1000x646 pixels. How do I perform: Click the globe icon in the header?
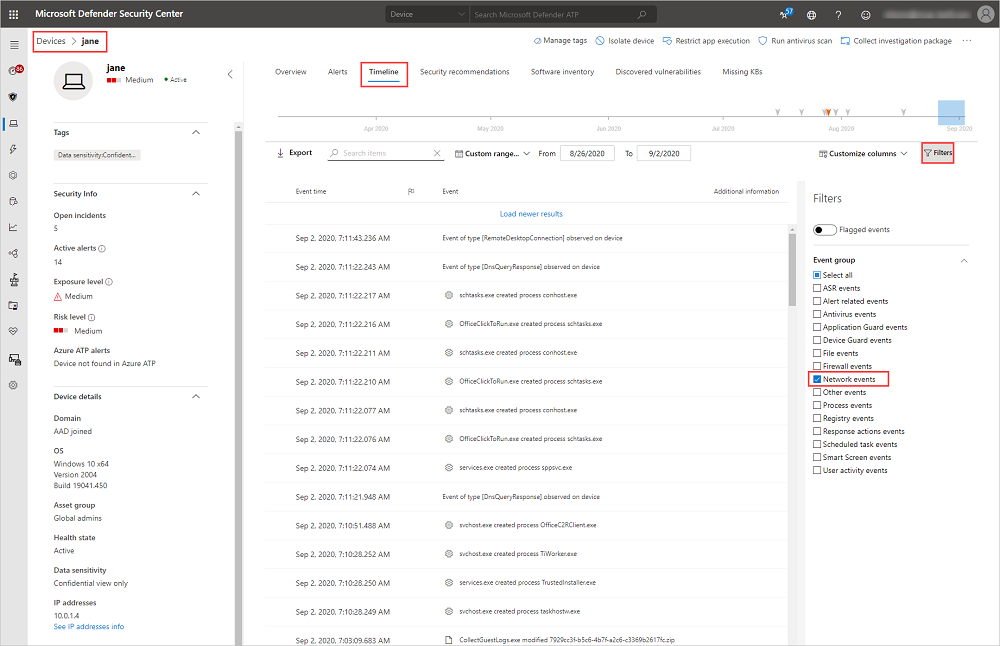tap(811, 15)
